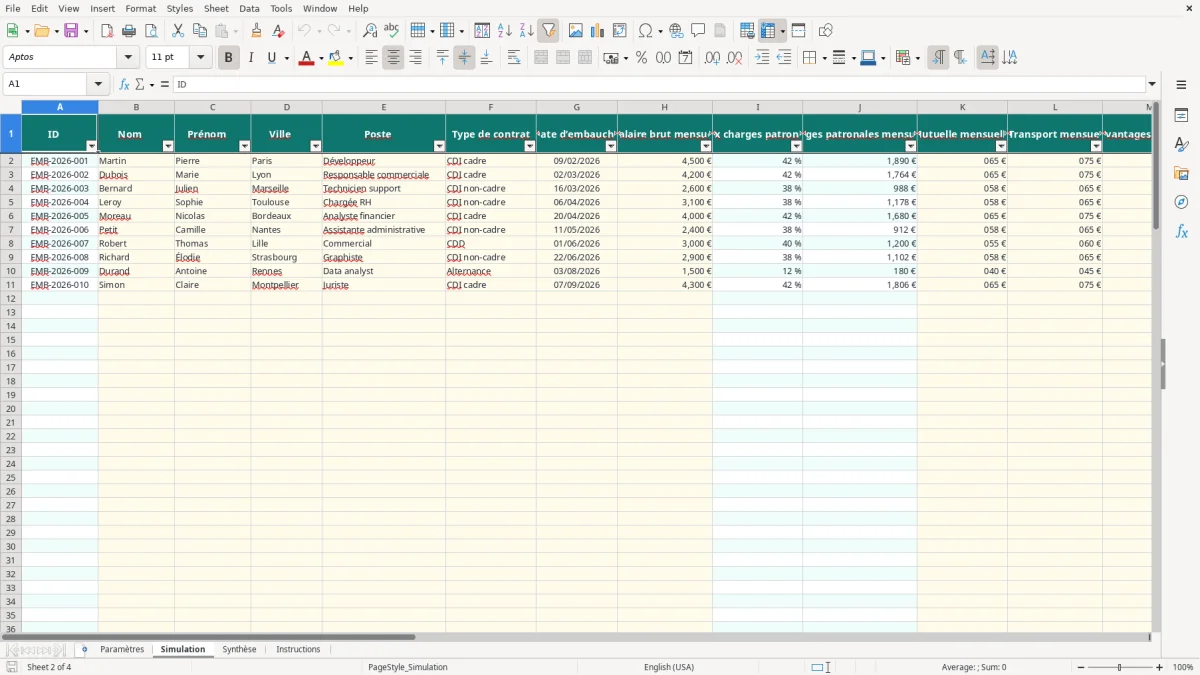Click the Export as PDF icon

click(107, 31)
